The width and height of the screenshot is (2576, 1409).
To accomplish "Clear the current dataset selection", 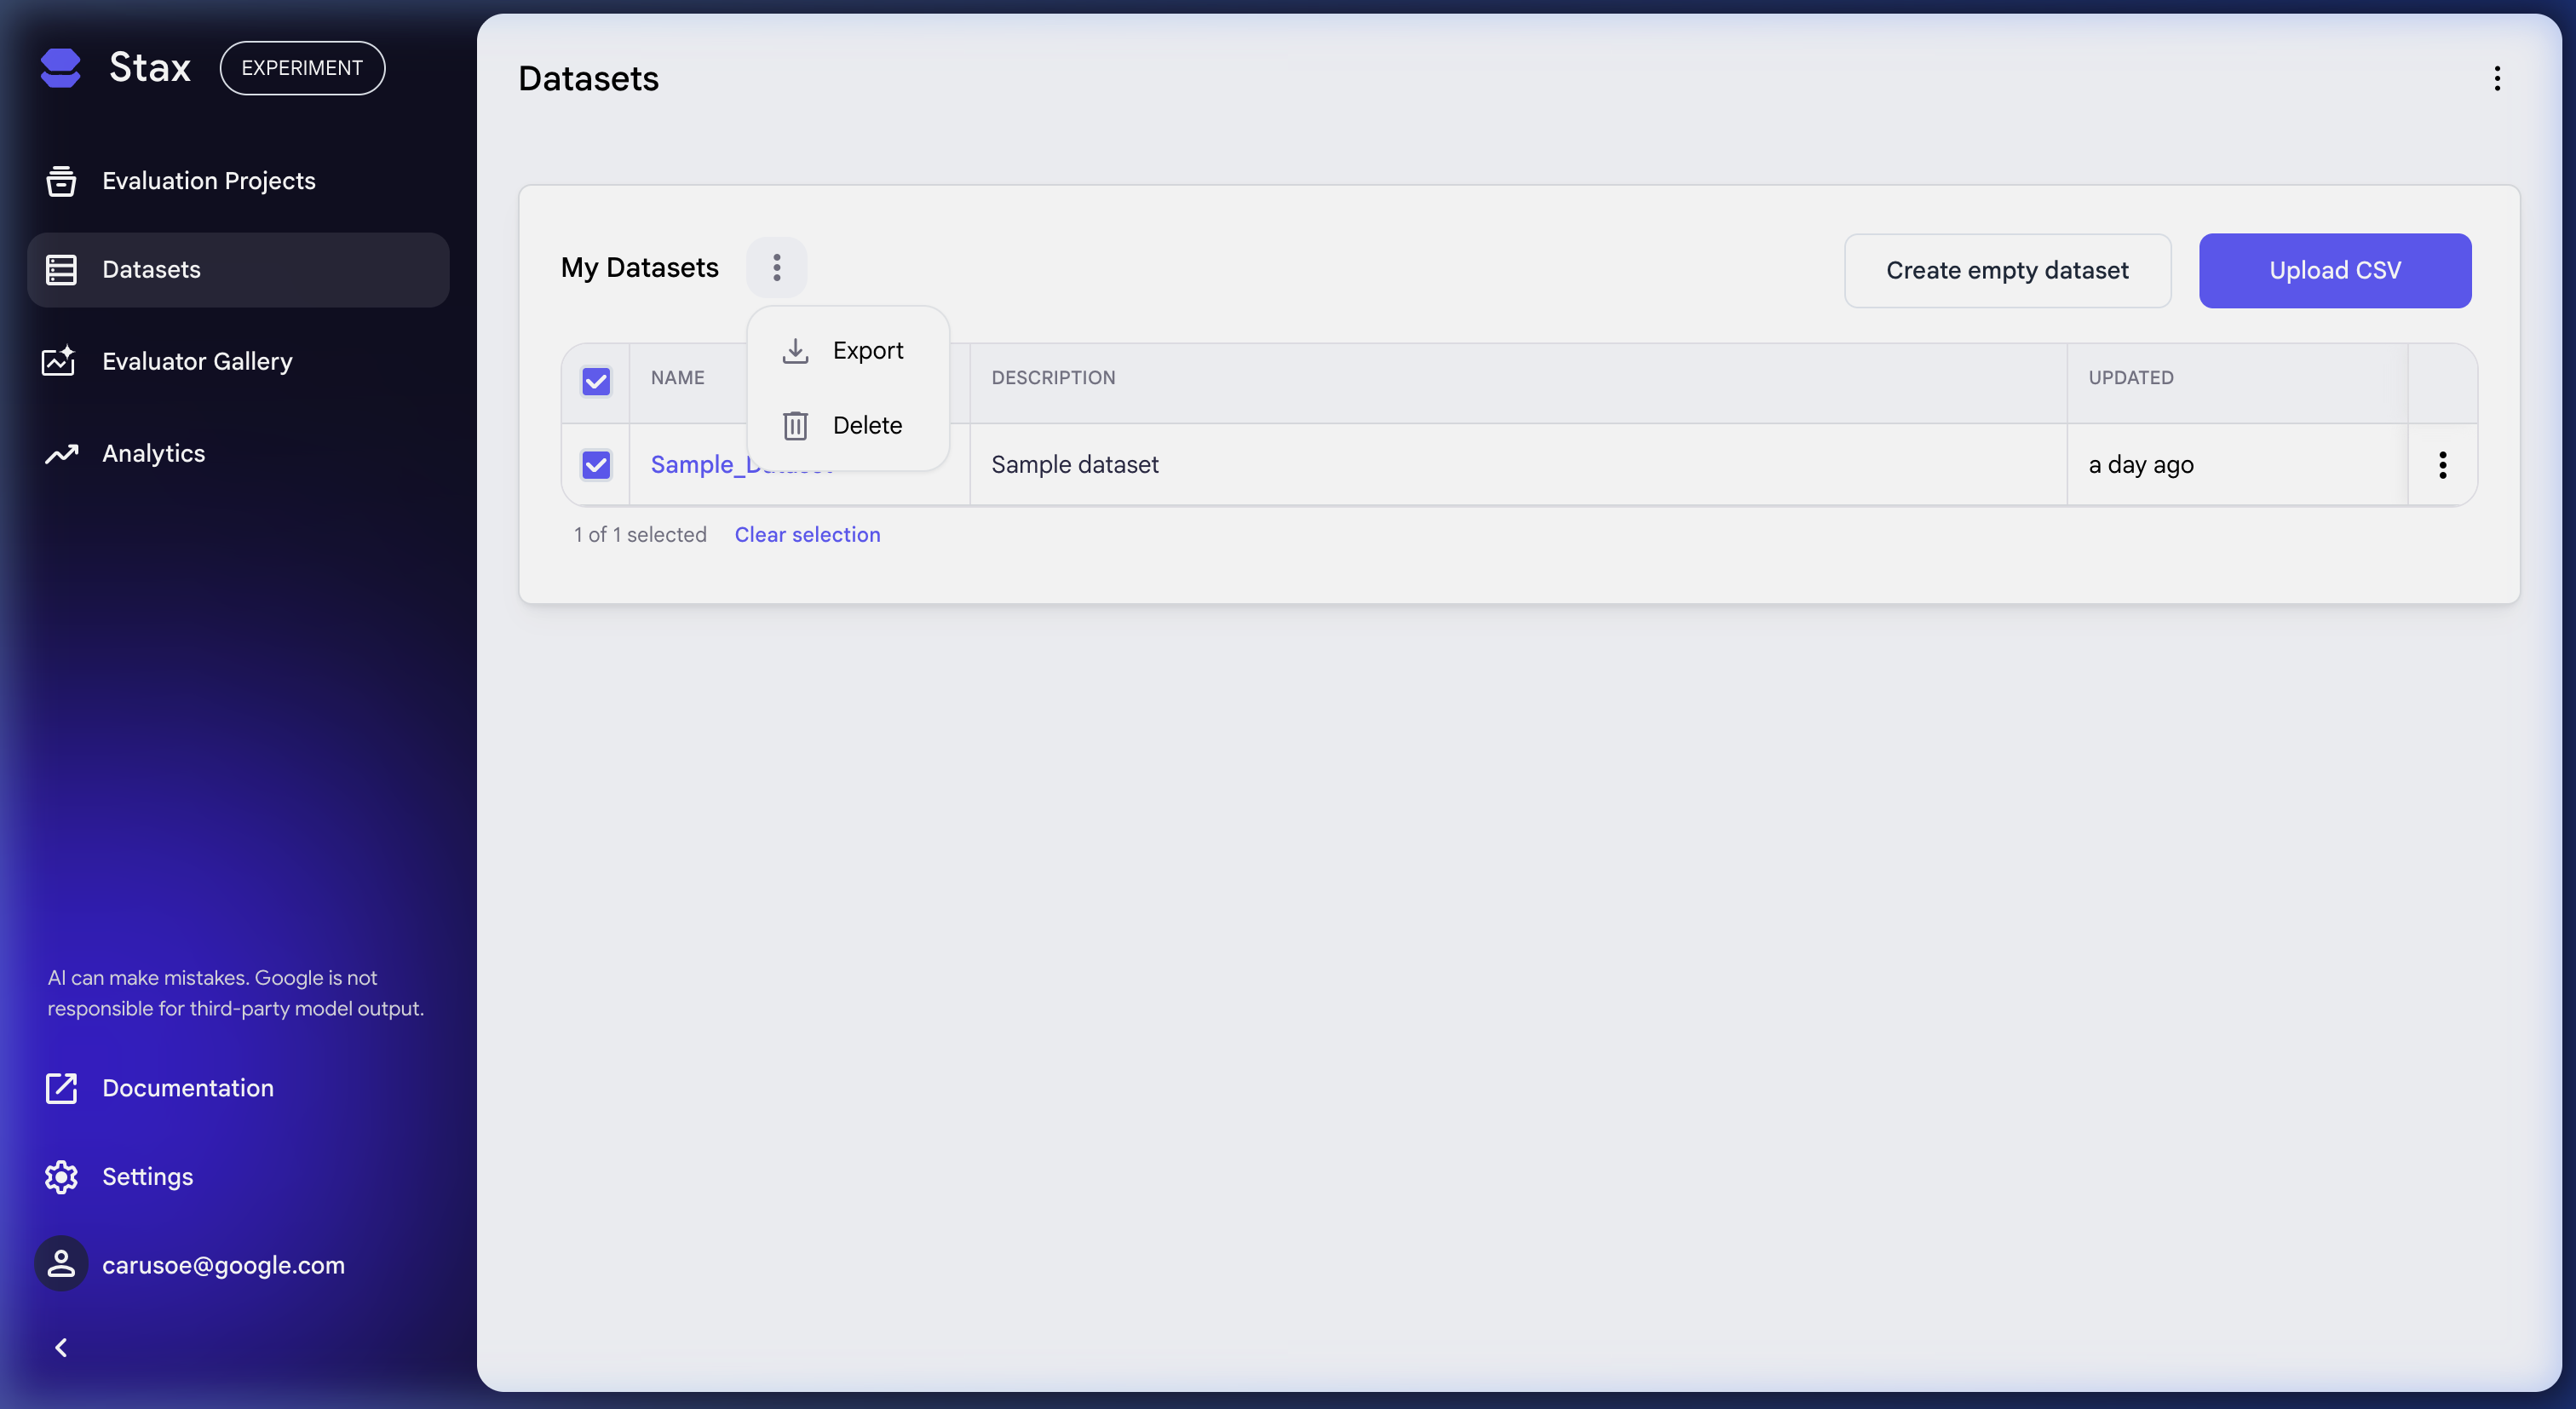I will coord(807,534).
